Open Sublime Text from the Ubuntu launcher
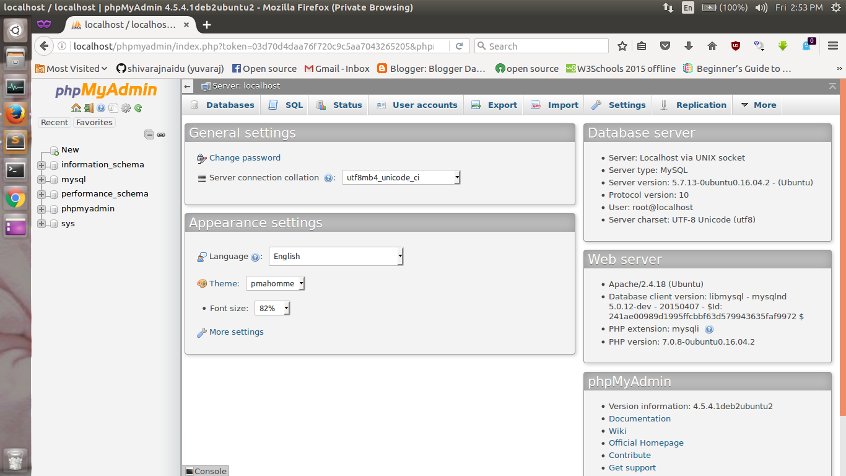Viewport: 846px width, 476px height. click(15, 142)
